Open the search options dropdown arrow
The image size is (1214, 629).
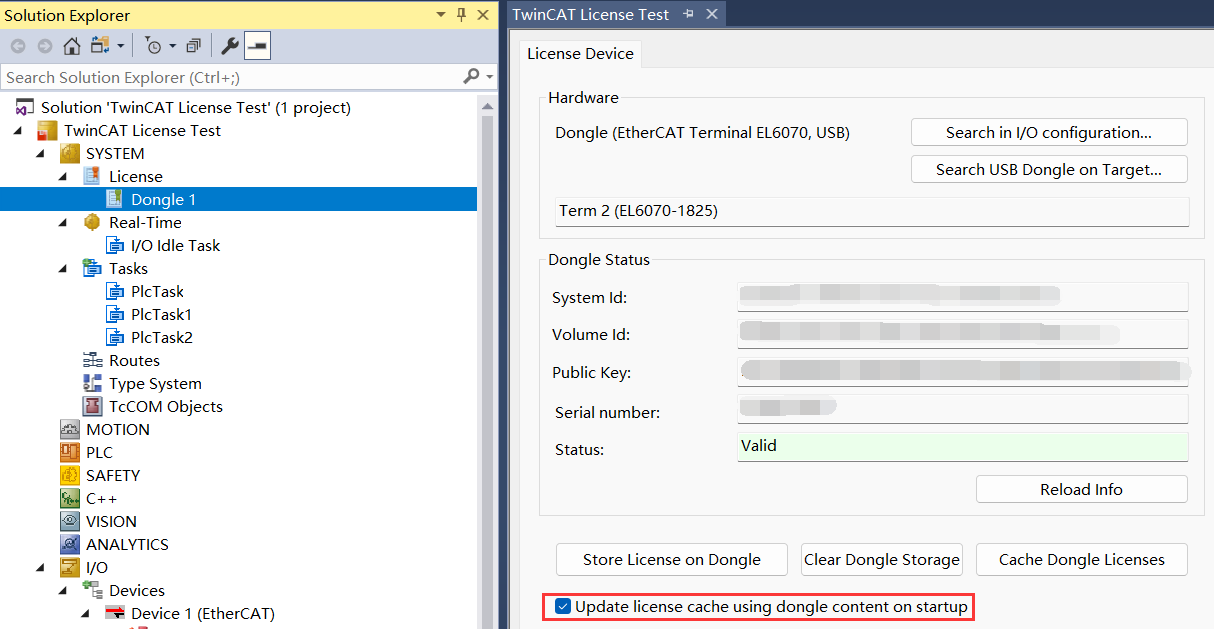(490, 77)
